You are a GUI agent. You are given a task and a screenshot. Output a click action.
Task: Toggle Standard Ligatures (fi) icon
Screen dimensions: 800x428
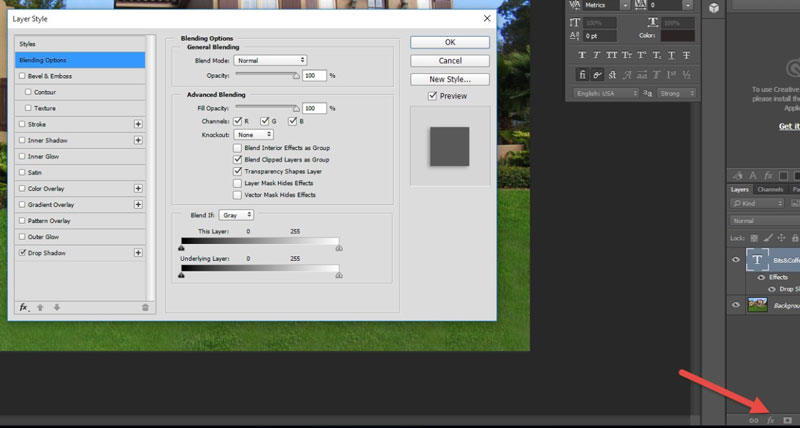pos(582,75)
